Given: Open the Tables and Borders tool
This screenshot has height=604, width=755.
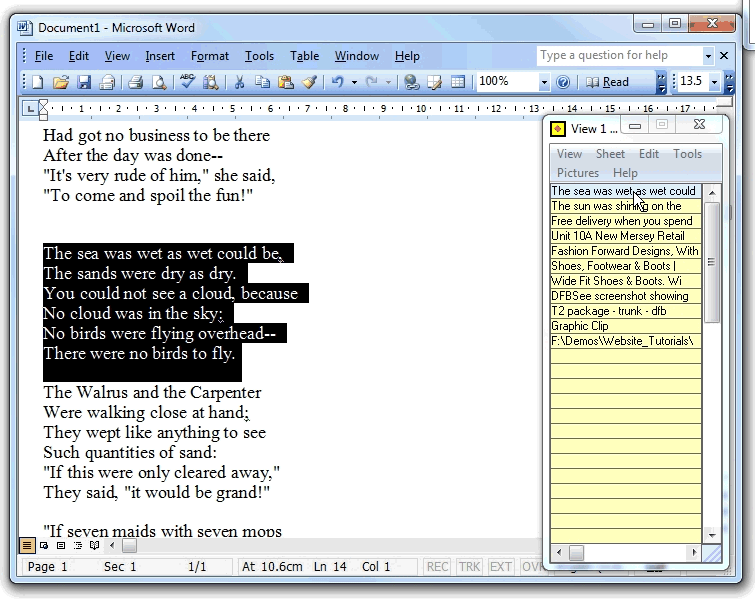Looking at the screenshot, I should click(434, 82).
